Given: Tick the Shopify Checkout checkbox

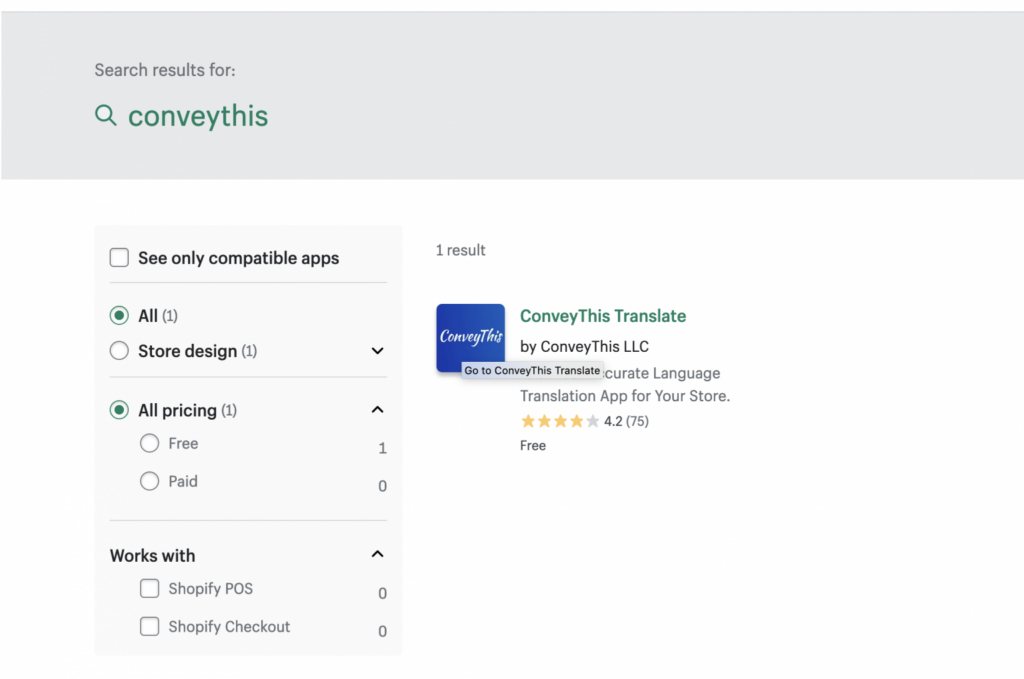Looking at the screenshot, I should (x=149, y=627).
